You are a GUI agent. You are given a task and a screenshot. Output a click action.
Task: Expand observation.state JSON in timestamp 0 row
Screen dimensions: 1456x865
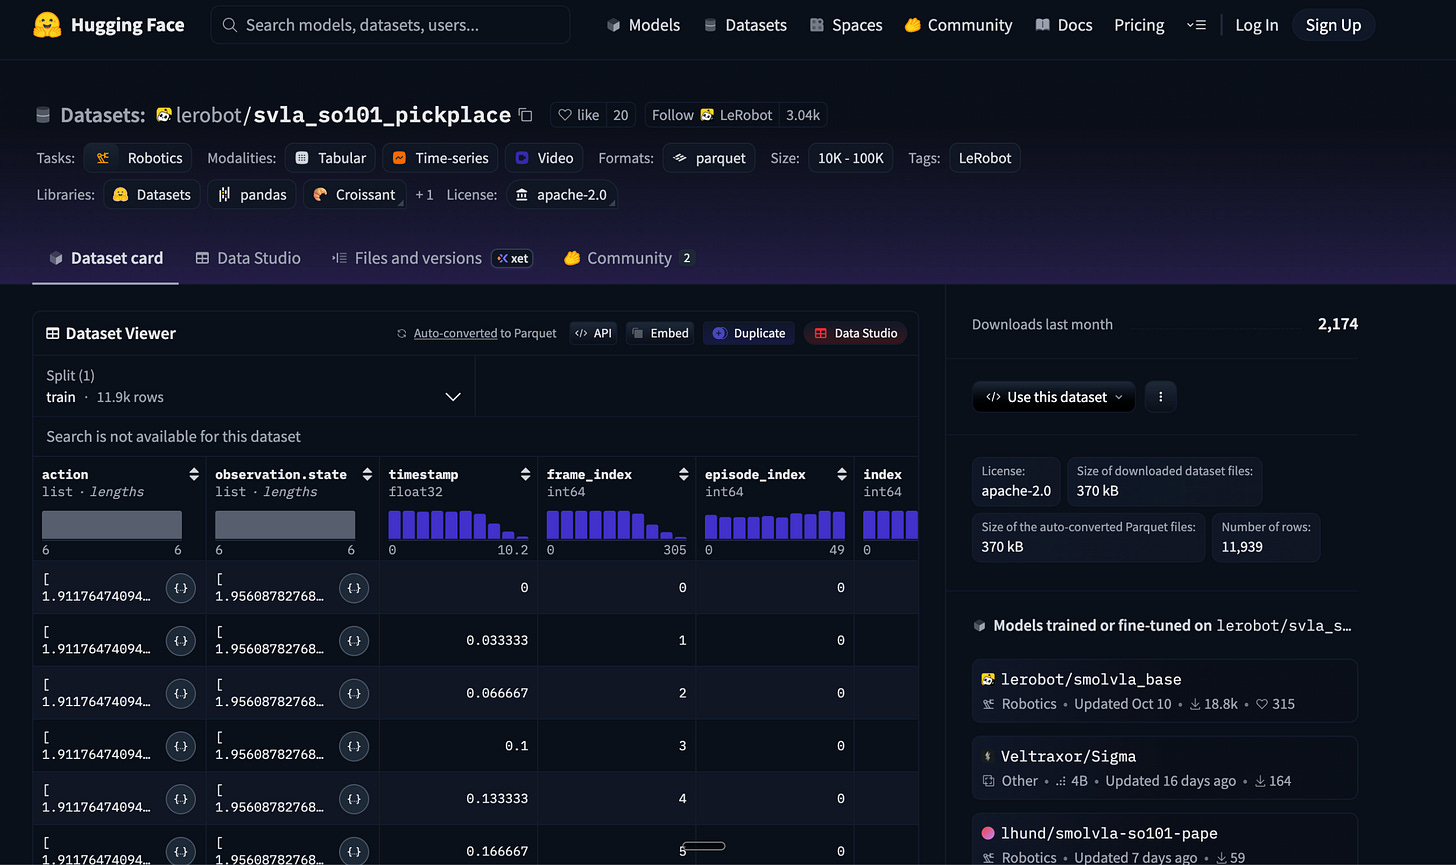pos(354,588)
